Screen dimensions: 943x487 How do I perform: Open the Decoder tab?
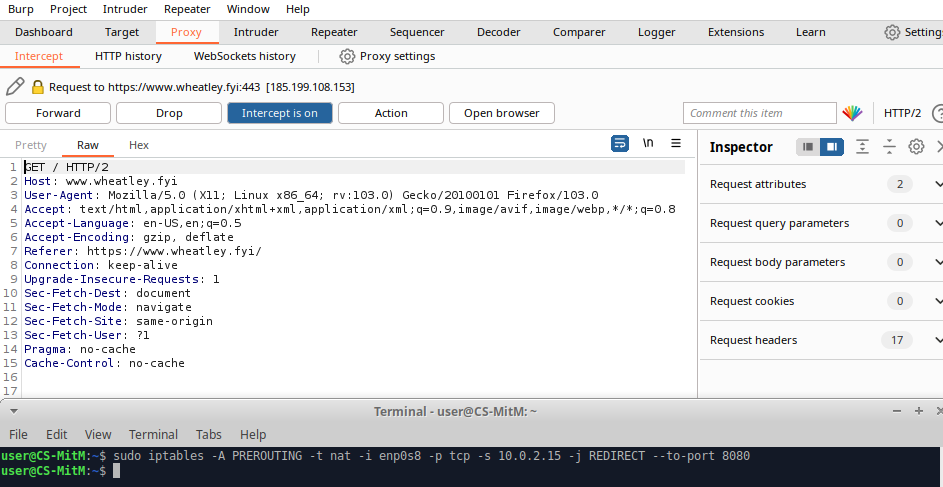click(499, 32)
